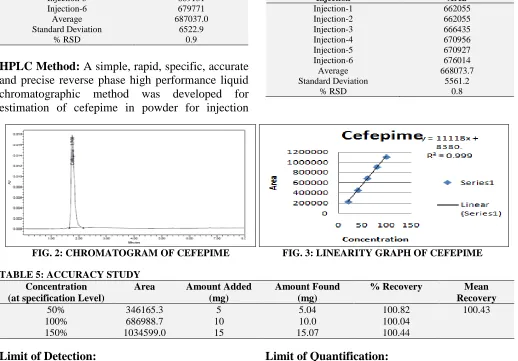Click the 'Cefepime' chart title
Image resolution: width=518 pixels, height=361 pixels.
382,136
